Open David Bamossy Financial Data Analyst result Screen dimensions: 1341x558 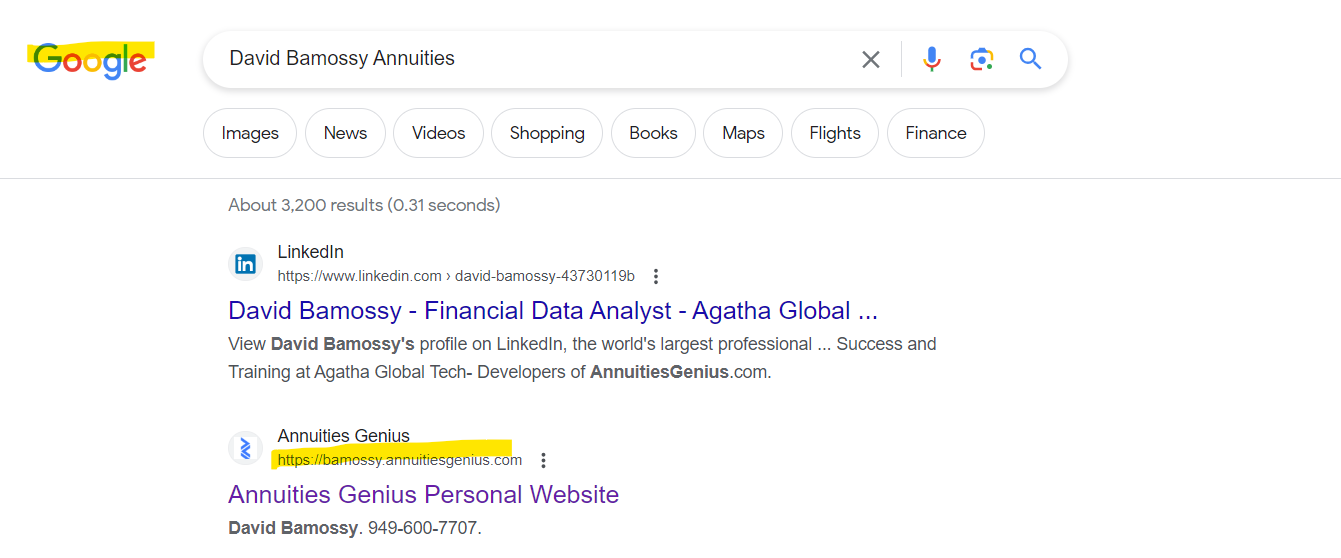[x=552, y=311]
